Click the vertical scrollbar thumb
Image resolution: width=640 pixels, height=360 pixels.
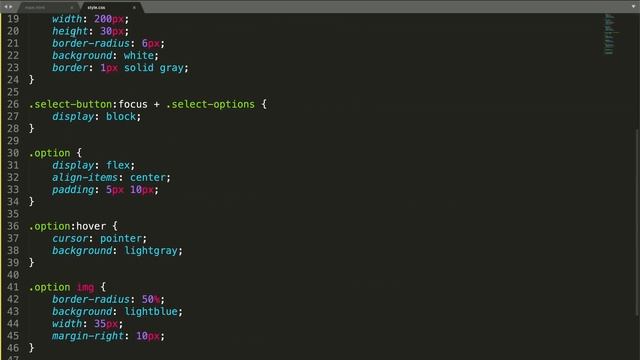click(637, 222)
